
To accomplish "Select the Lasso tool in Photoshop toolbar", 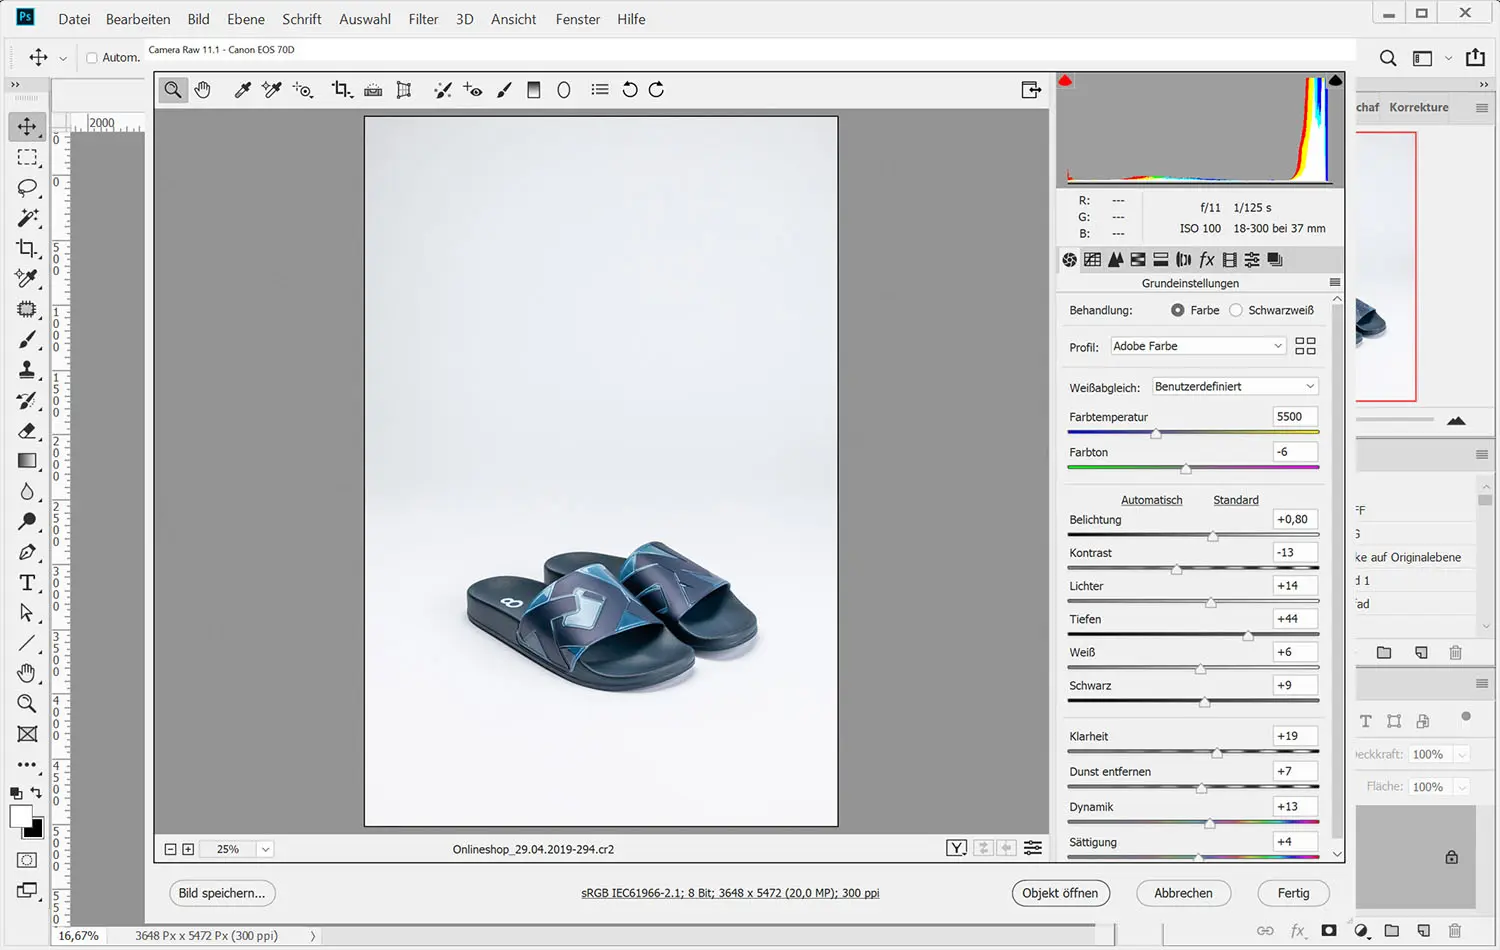I will pyautogui.click(x=27, y=188).
